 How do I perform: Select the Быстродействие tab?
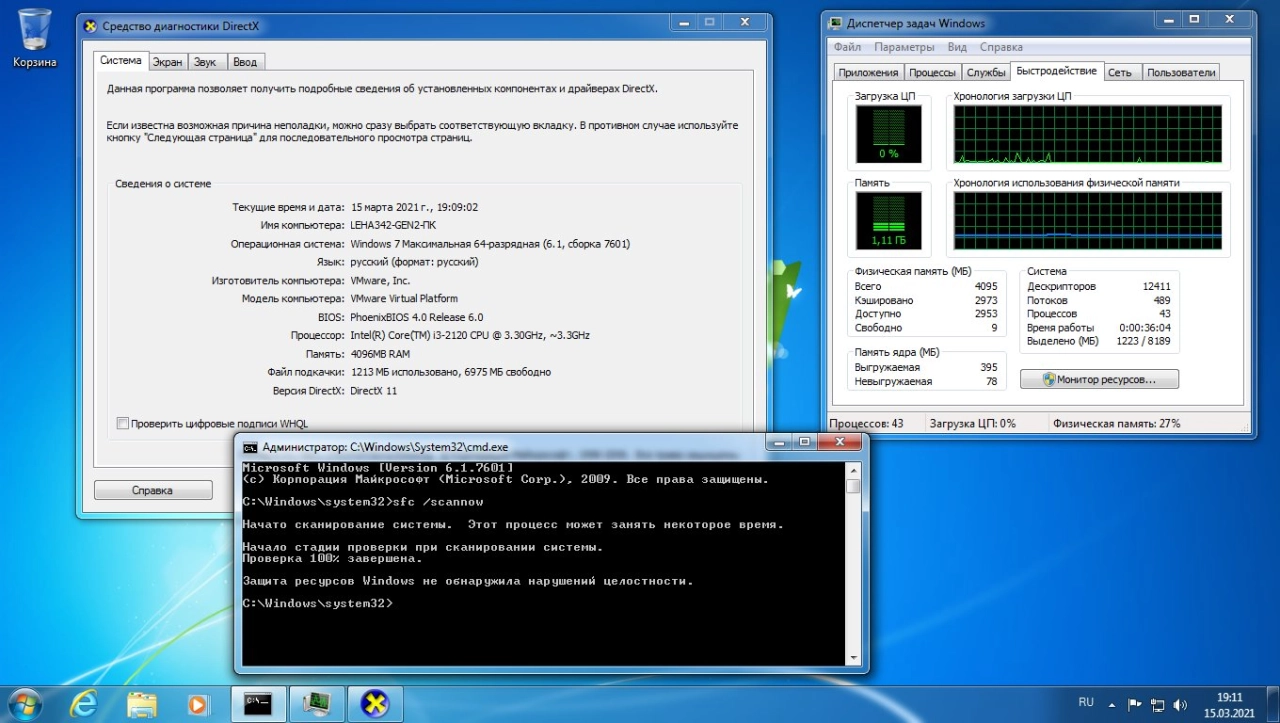tap(1057, 71)
